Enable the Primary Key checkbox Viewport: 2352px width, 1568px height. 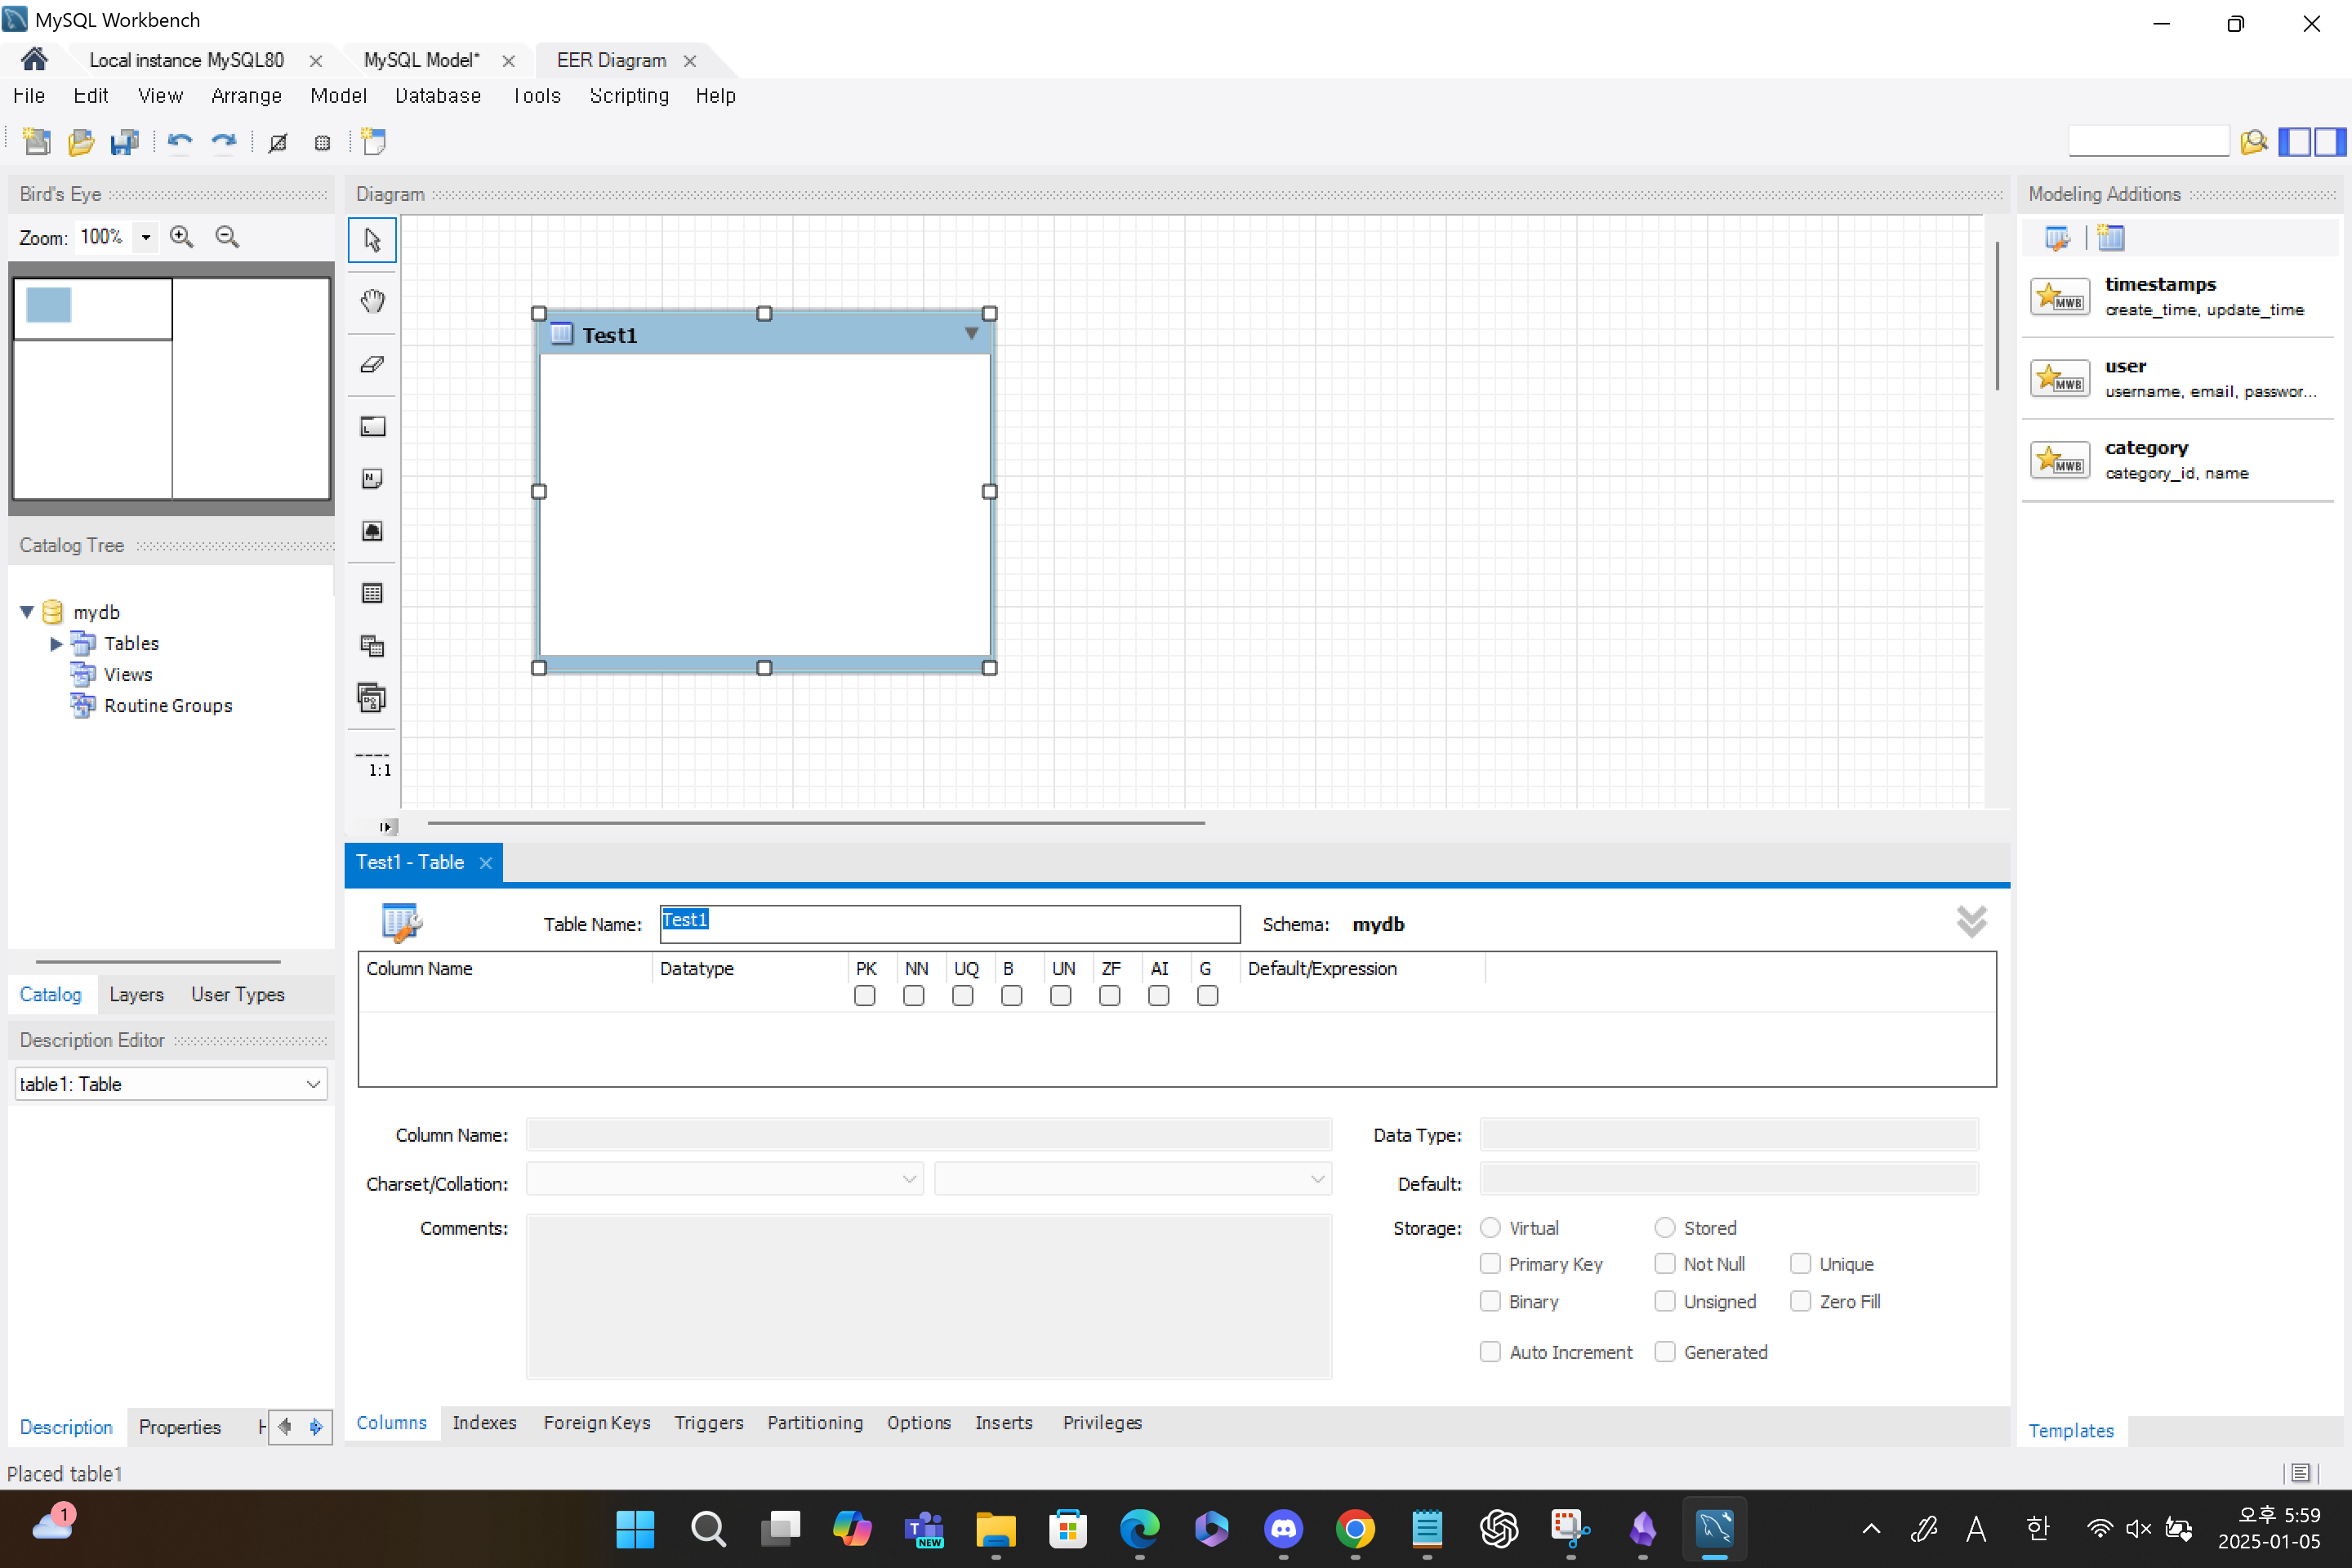pyautogui.click(x=1490, y=1264)
